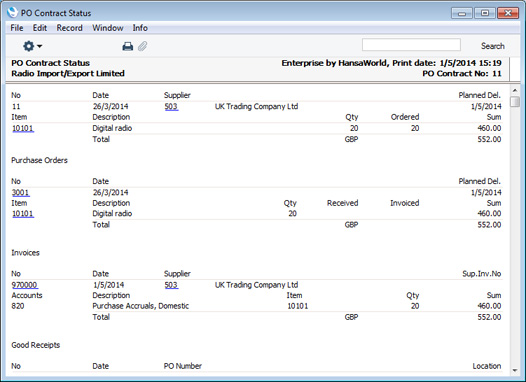The height and width of the screenshot is (382, 526).
Task: Select account number 820
Action: [x=18, y=306]
